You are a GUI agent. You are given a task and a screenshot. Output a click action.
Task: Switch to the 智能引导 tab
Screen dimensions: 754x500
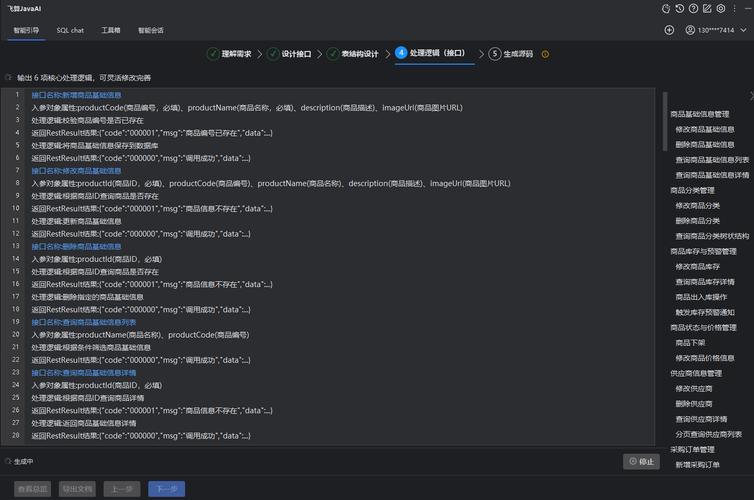[x=26, y=30]
